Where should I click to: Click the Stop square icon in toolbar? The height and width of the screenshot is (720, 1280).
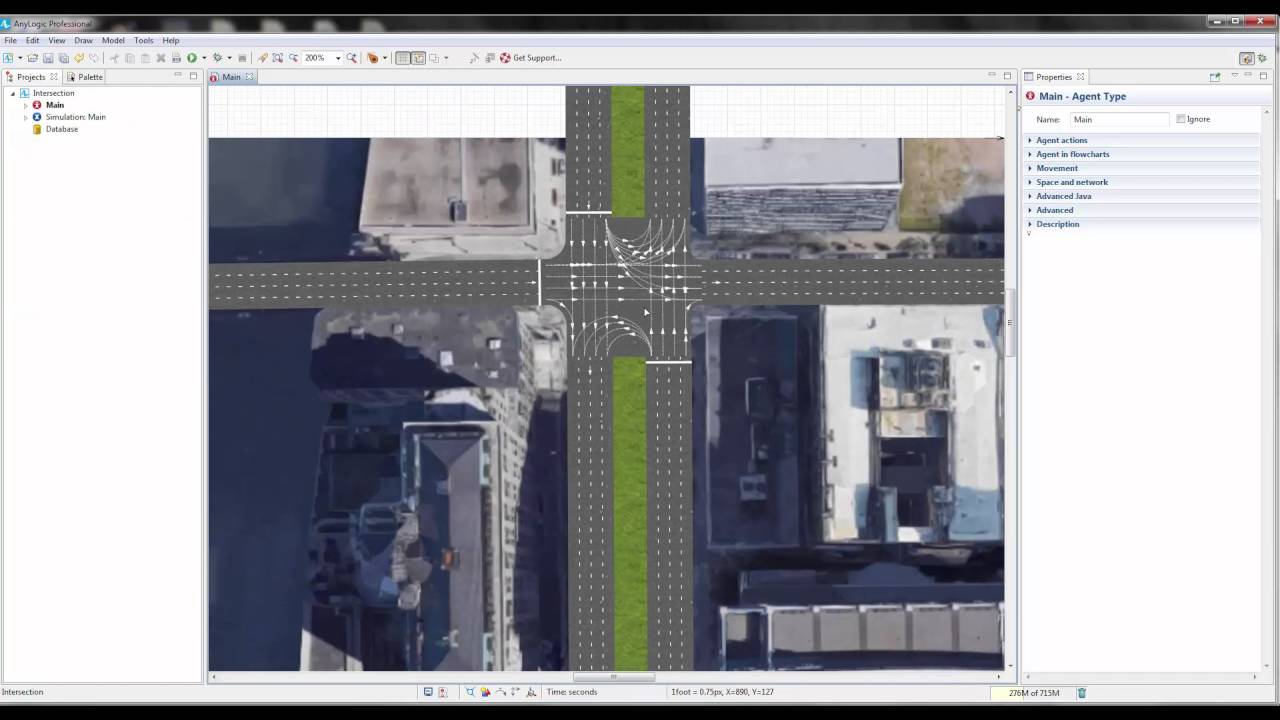(242, 58)
